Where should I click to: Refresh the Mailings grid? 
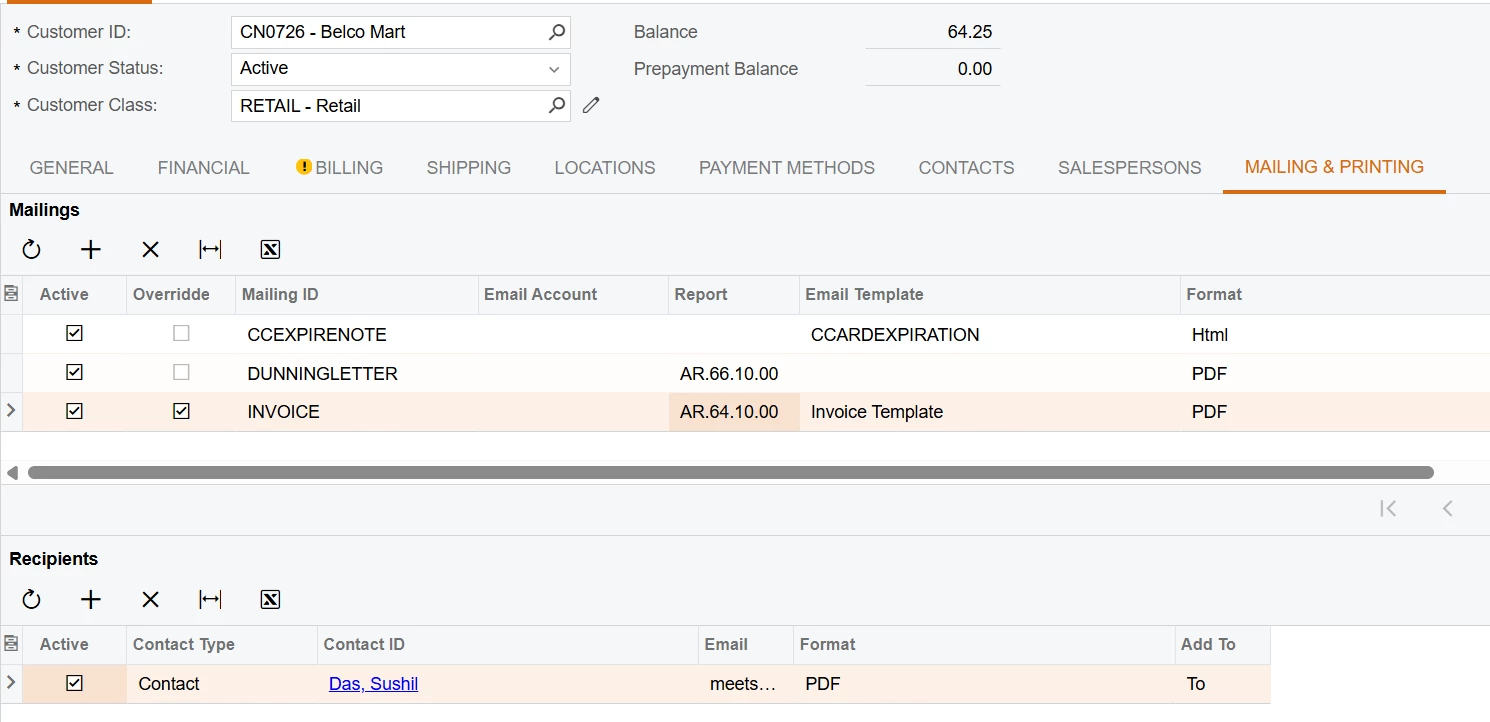[x=32, y=250]
